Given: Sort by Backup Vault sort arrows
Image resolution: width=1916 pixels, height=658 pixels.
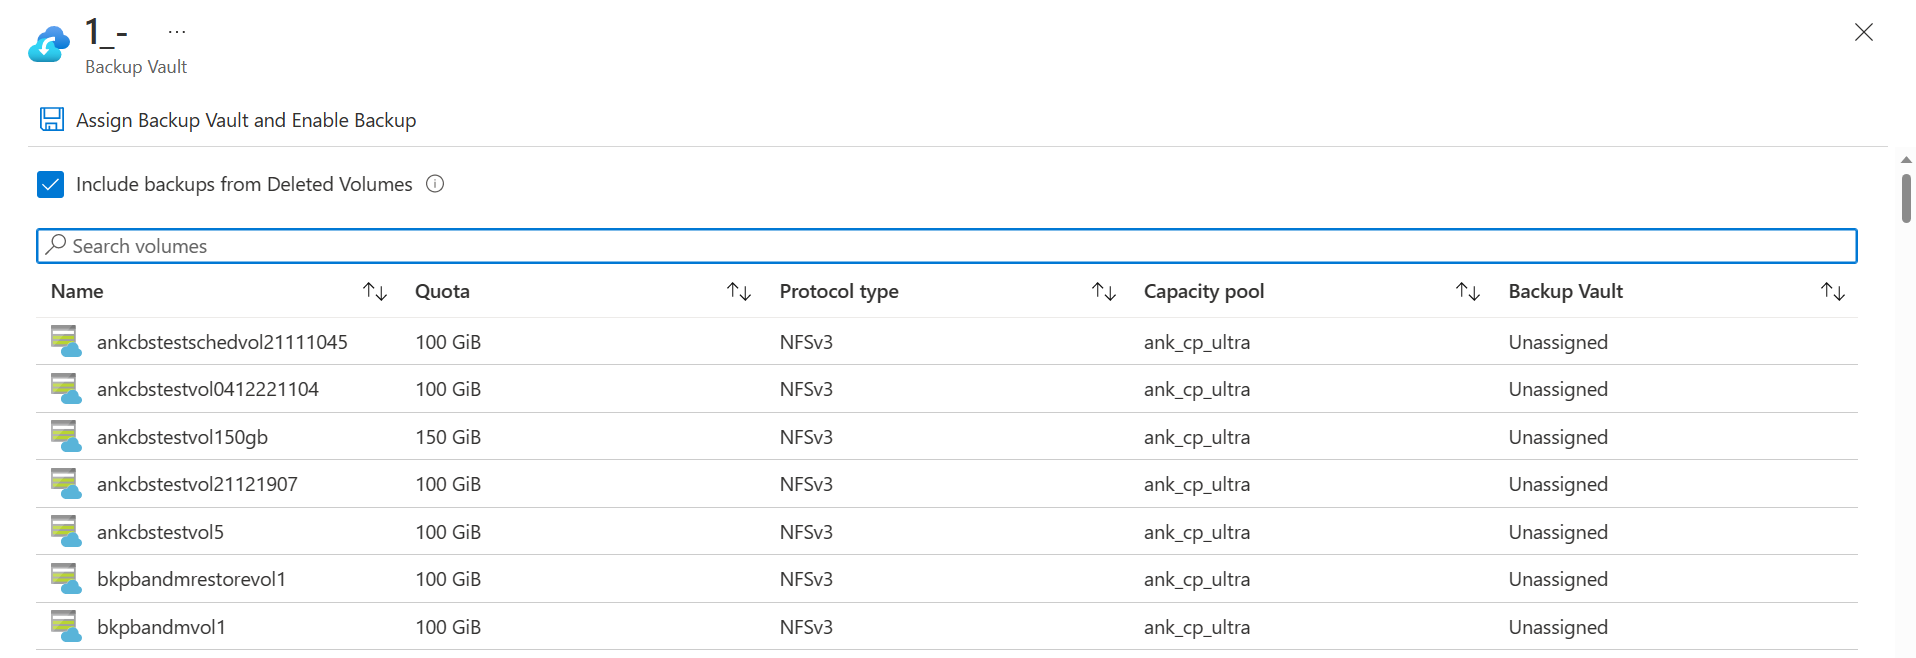Looking at the screenshot, I should (1833, 291).
